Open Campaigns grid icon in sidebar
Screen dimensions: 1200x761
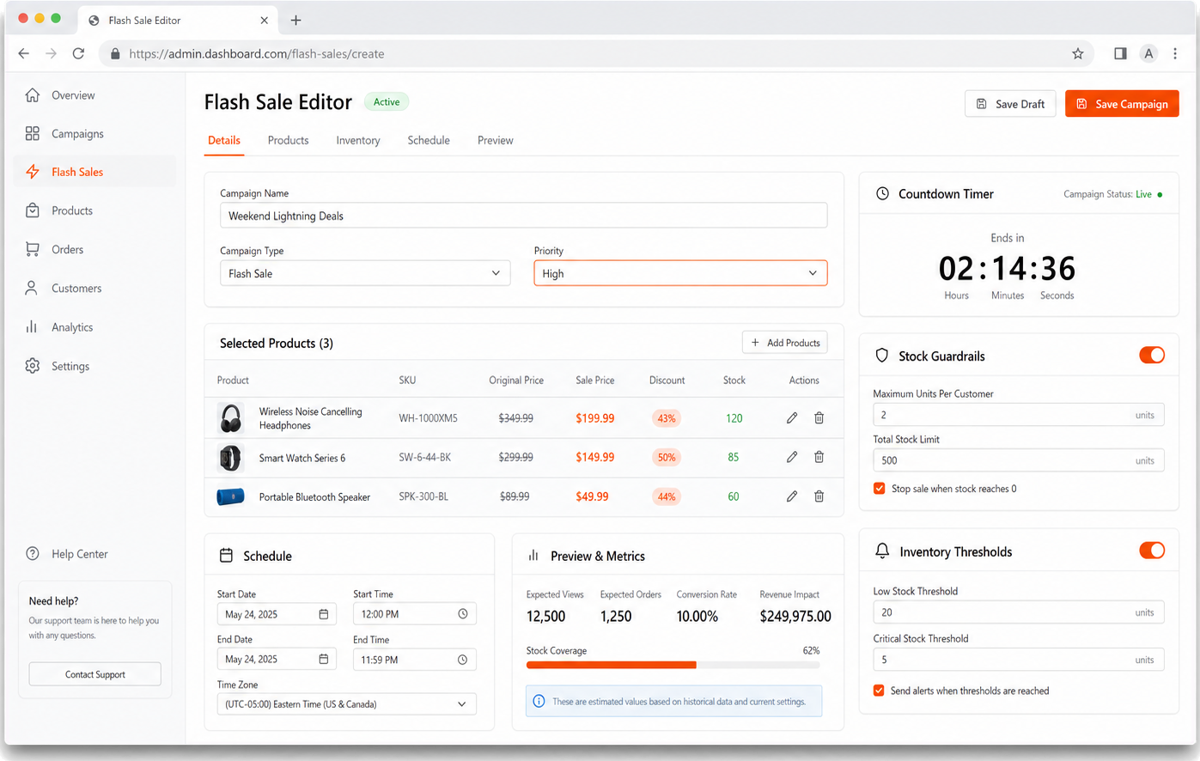click(x=33, y=133)
